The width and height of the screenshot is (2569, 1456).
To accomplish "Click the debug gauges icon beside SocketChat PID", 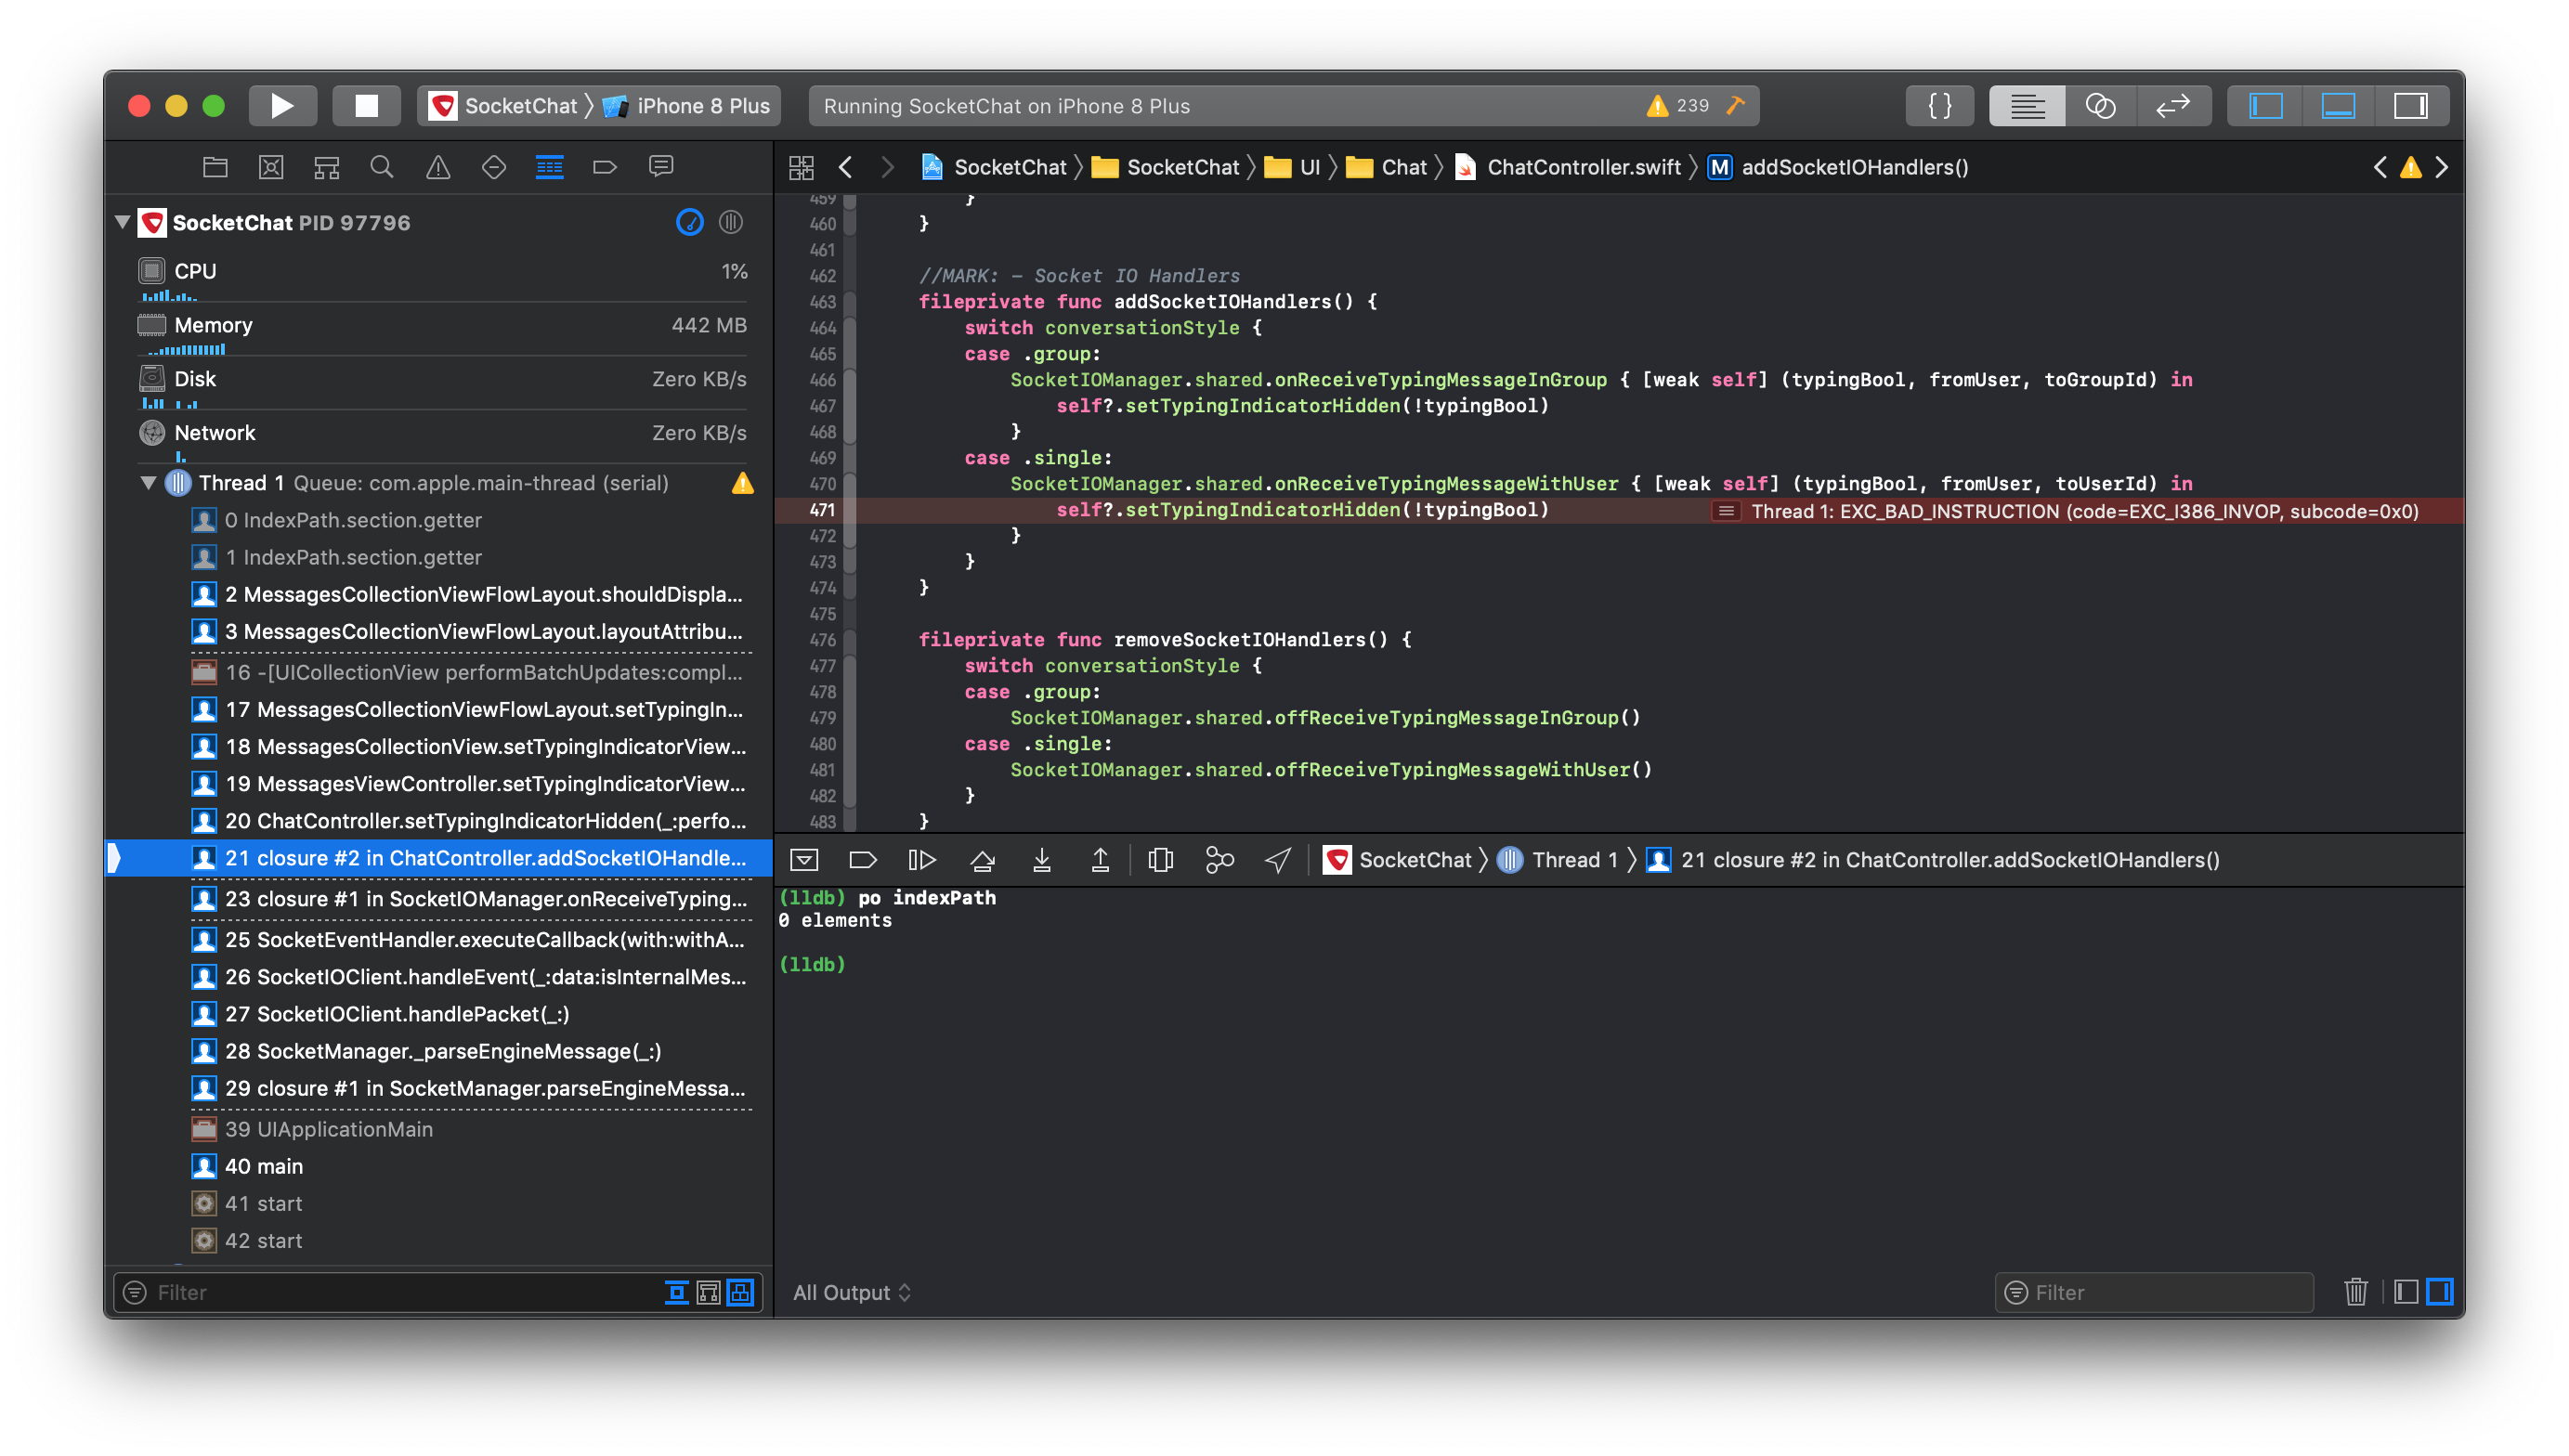I will tap(690, 222).
